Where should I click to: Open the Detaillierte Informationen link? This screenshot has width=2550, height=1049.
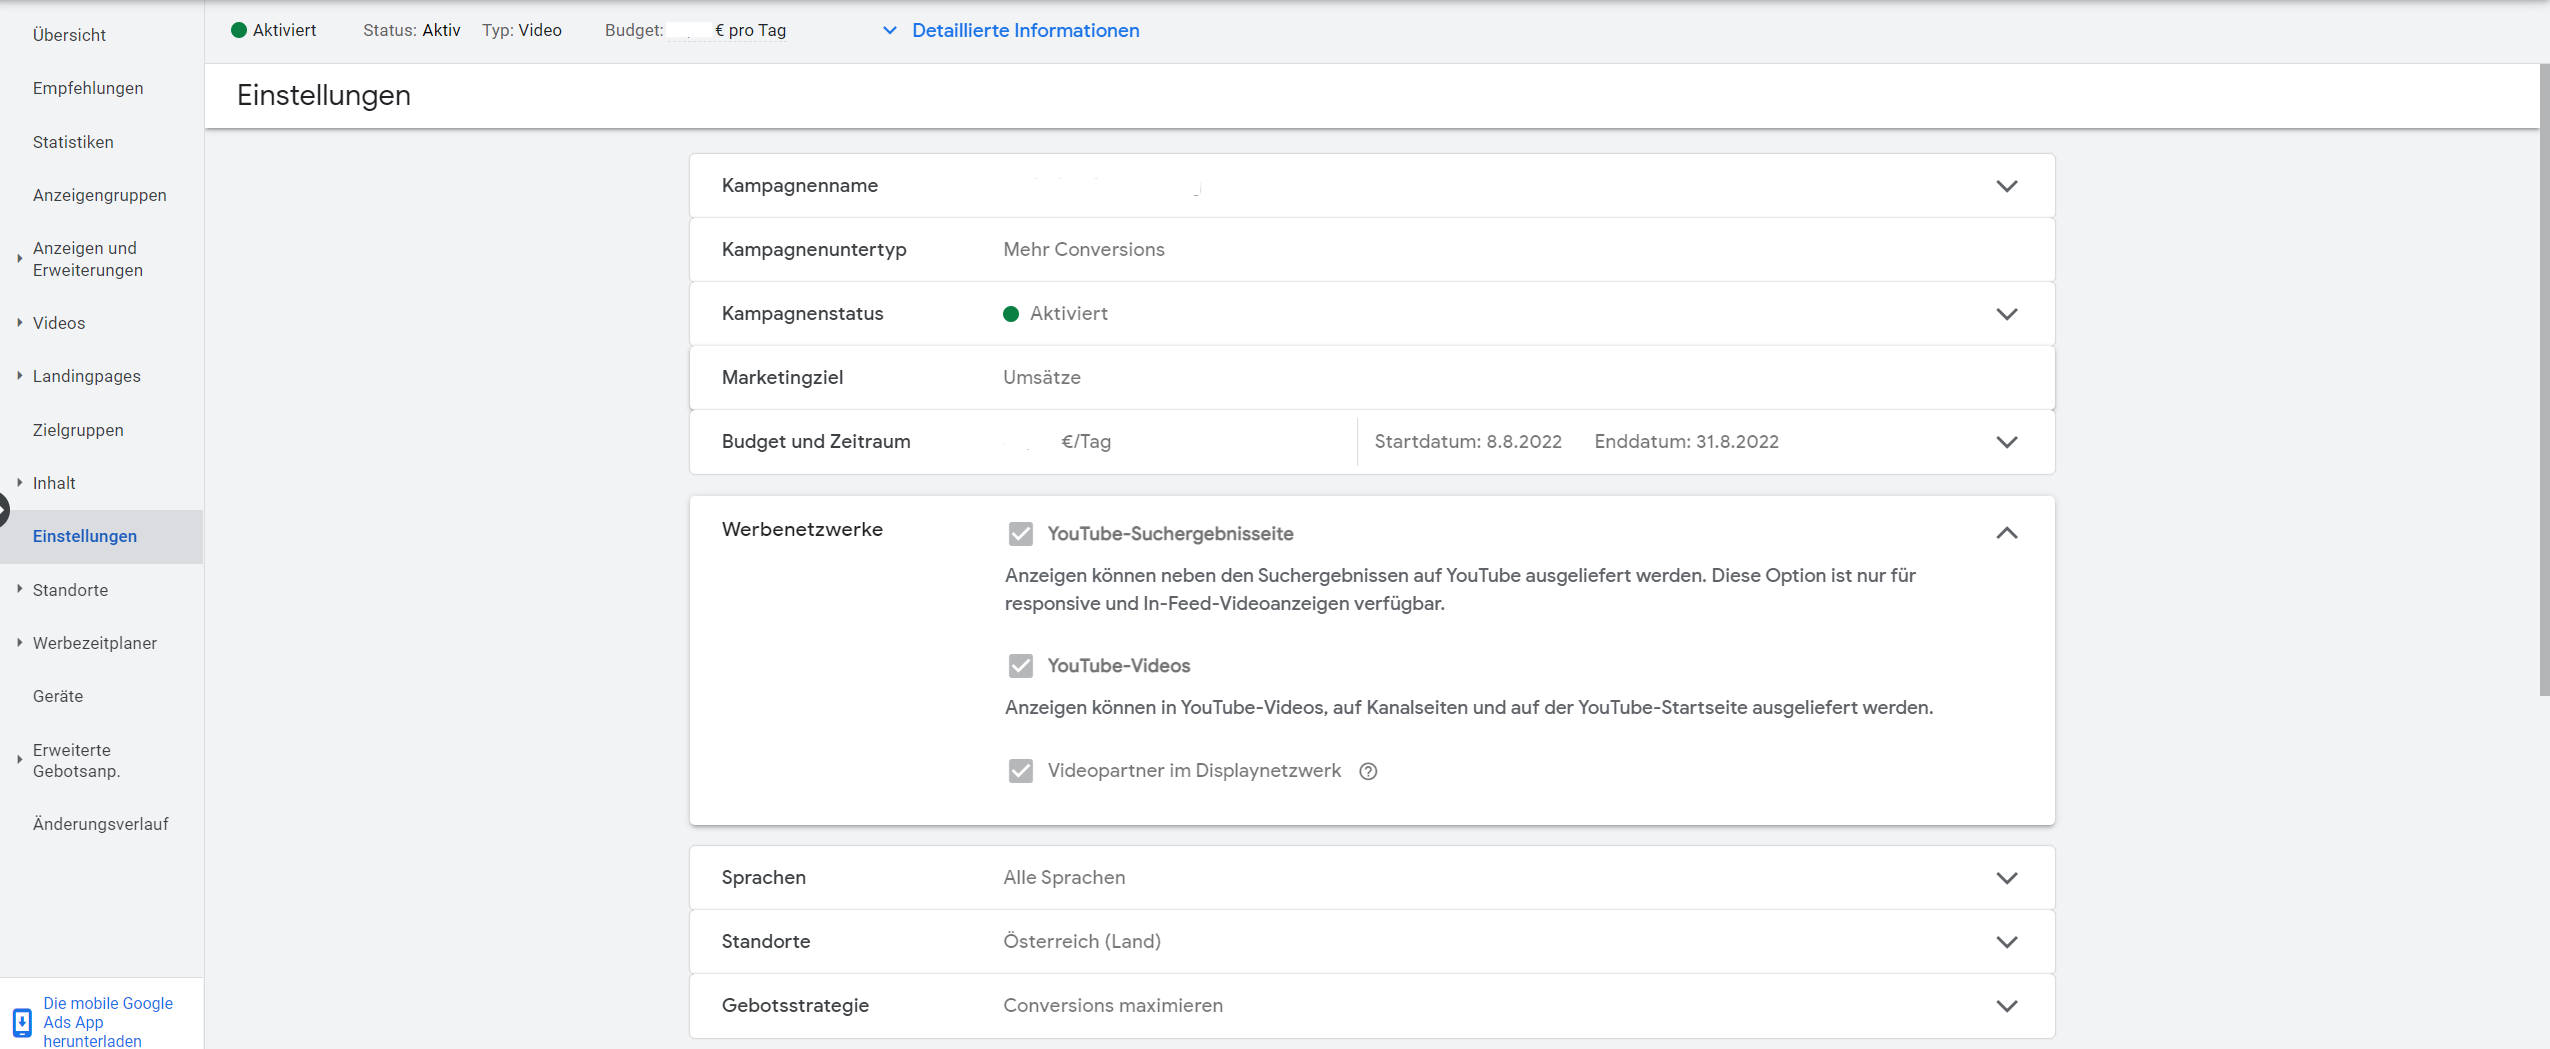pyautogui.click(x=1025, y=30)
